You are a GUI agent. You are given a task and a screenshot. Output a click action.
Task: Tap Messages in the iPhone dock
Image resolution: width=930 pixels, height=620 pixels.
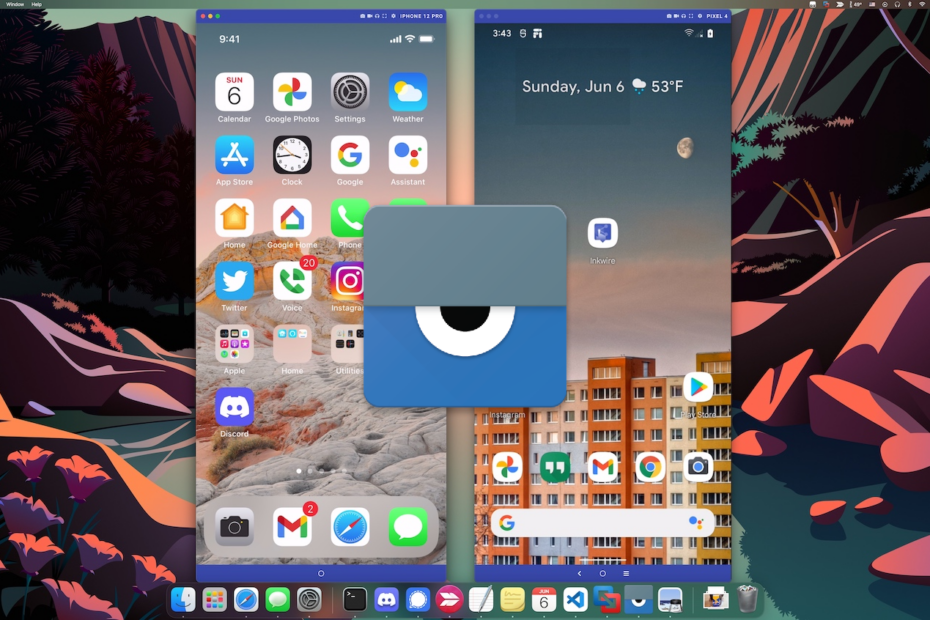408,527
